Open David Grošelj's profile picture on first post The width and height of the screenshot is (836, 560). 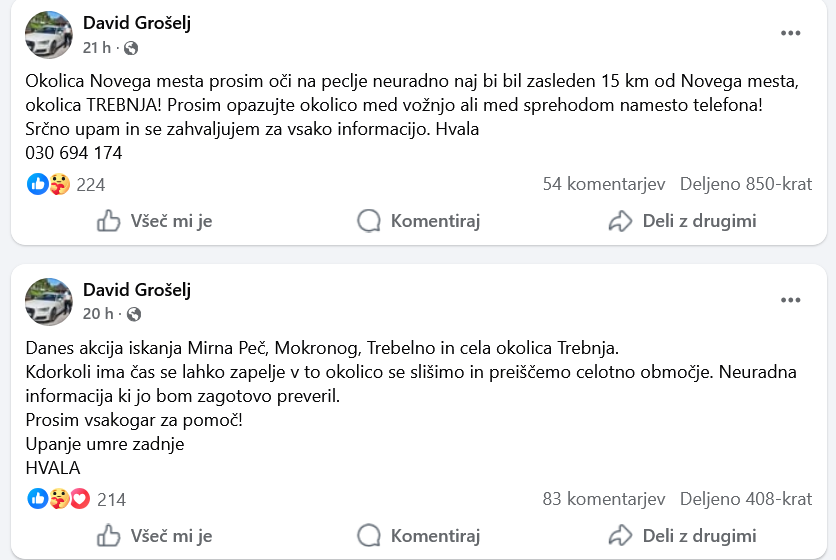[48, 35]
